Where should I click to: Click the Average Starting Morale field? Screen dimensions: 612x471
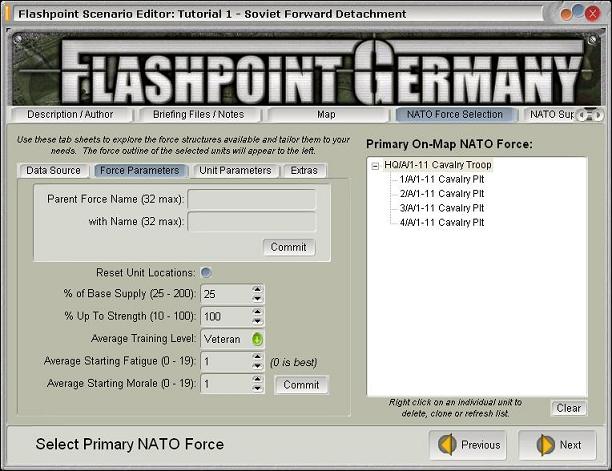[226, 384]
